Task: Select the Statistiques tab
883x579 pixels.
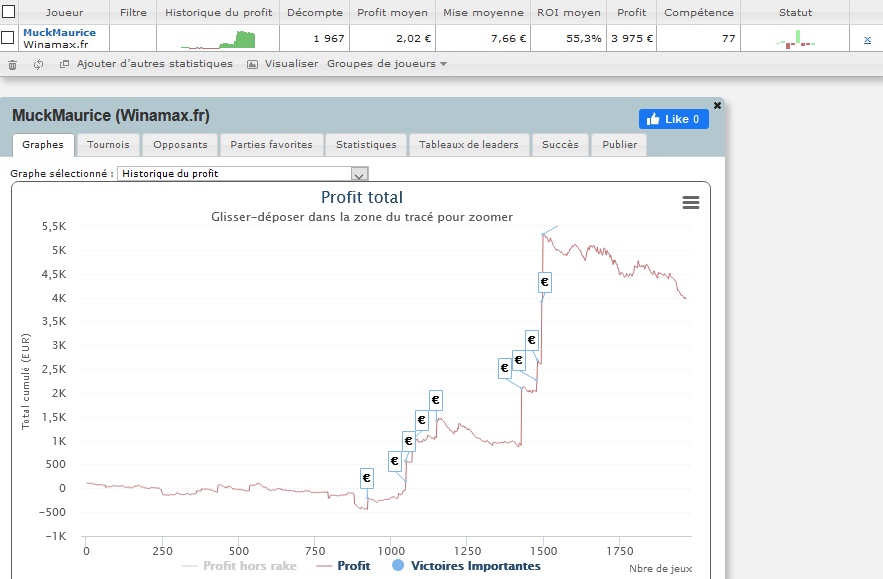Action: tap(366, 145)
